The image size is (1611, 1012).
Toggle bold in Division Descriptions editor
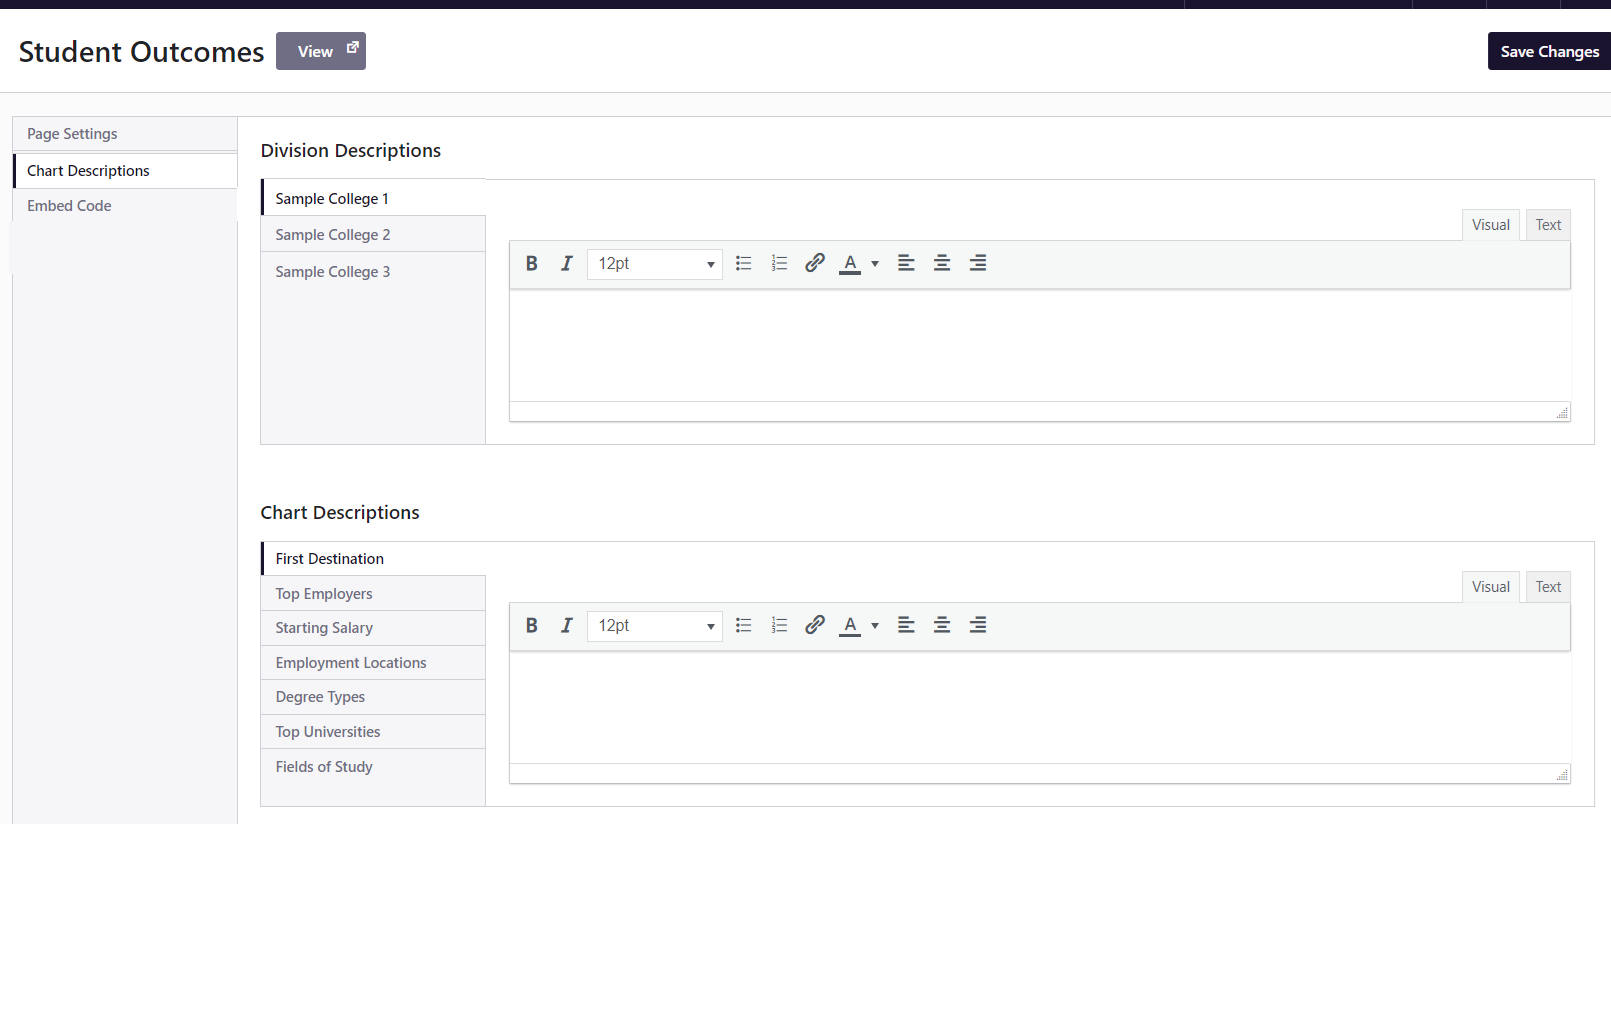[x=532, y=264]
